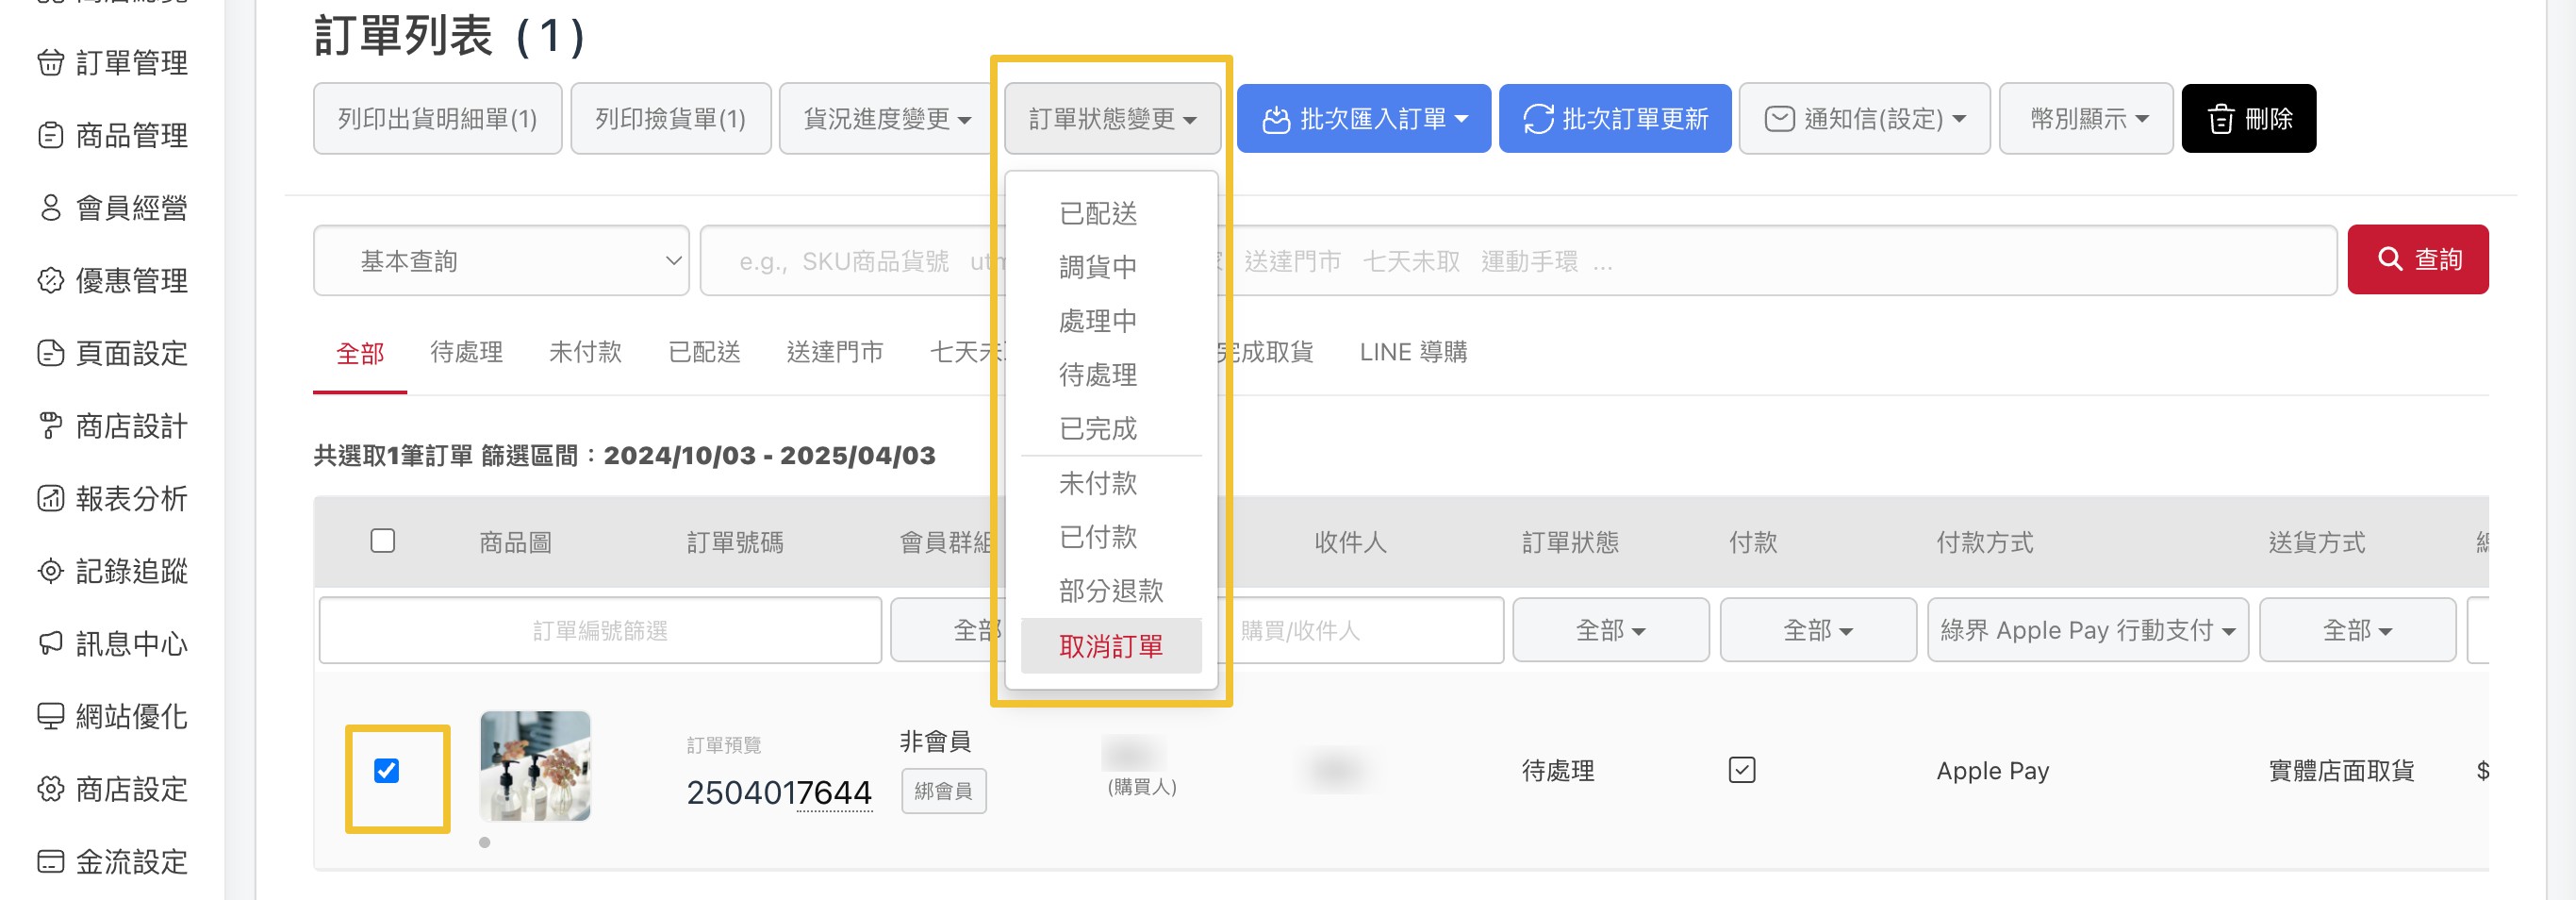Open the 送貨方式 全部 filter dropdown
Image resolution: width=2576 pixels, height=900 pixels.
tap(2357, 630)
